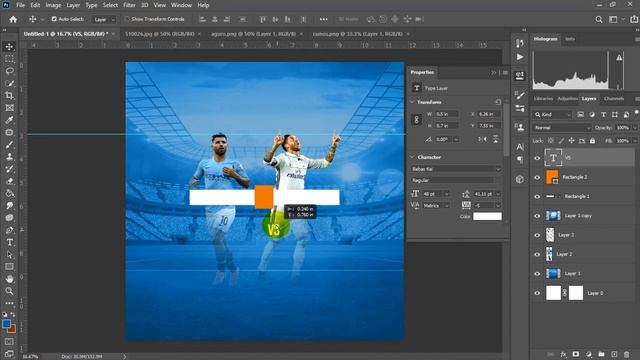This screenshot has height=360, width=640.
Task: Click the three-dots more options button
Action: point(324,19)
